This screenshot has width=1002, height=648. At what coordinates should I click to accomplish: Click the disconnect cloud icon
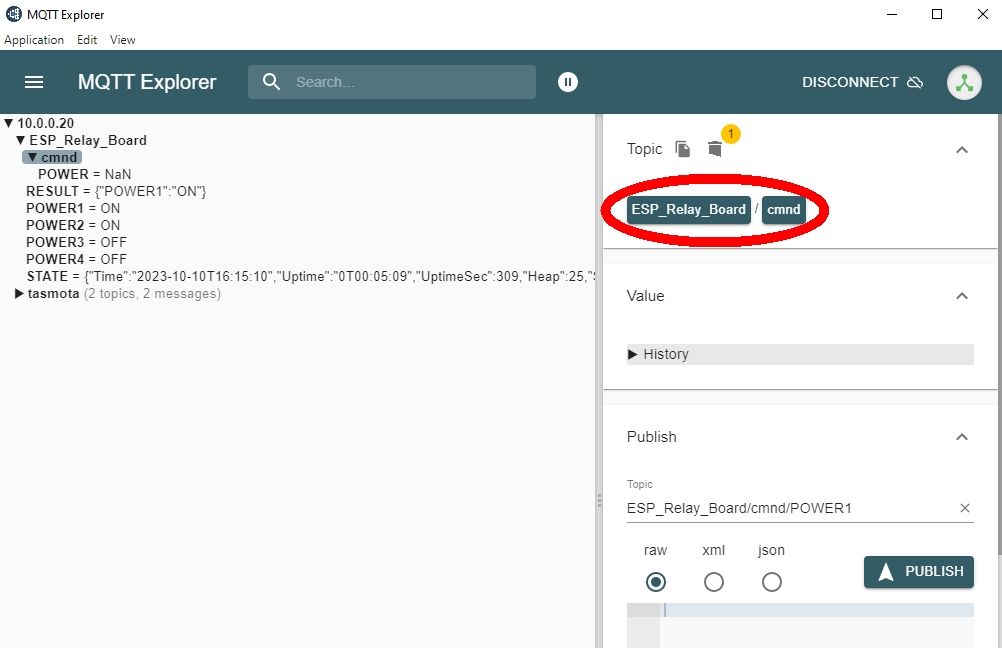pyautogui.click(x=915, y=82)
